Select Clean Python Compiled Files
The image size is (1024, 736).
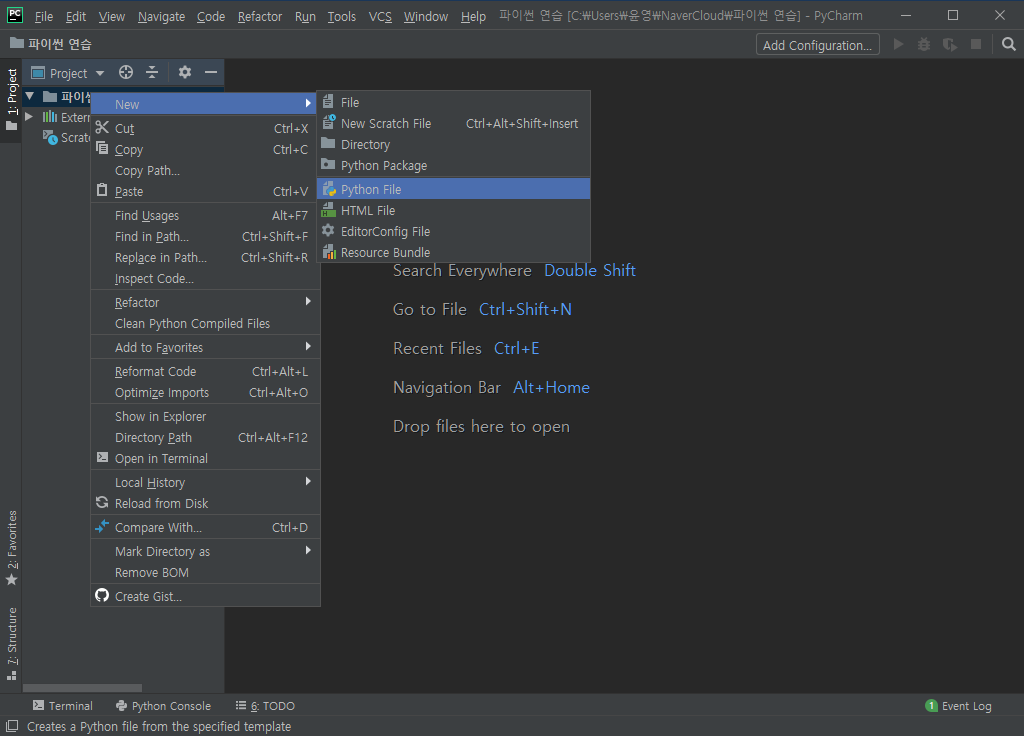tap(205, 323)
